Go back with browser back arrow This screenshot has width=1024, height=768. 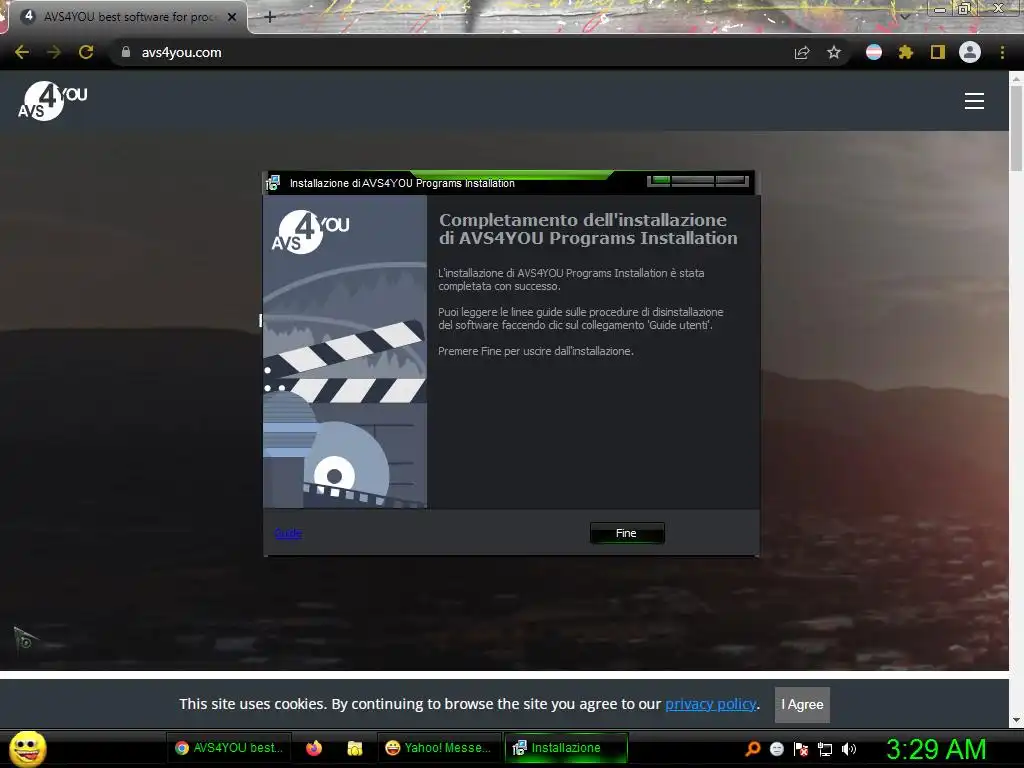point(22,52)
